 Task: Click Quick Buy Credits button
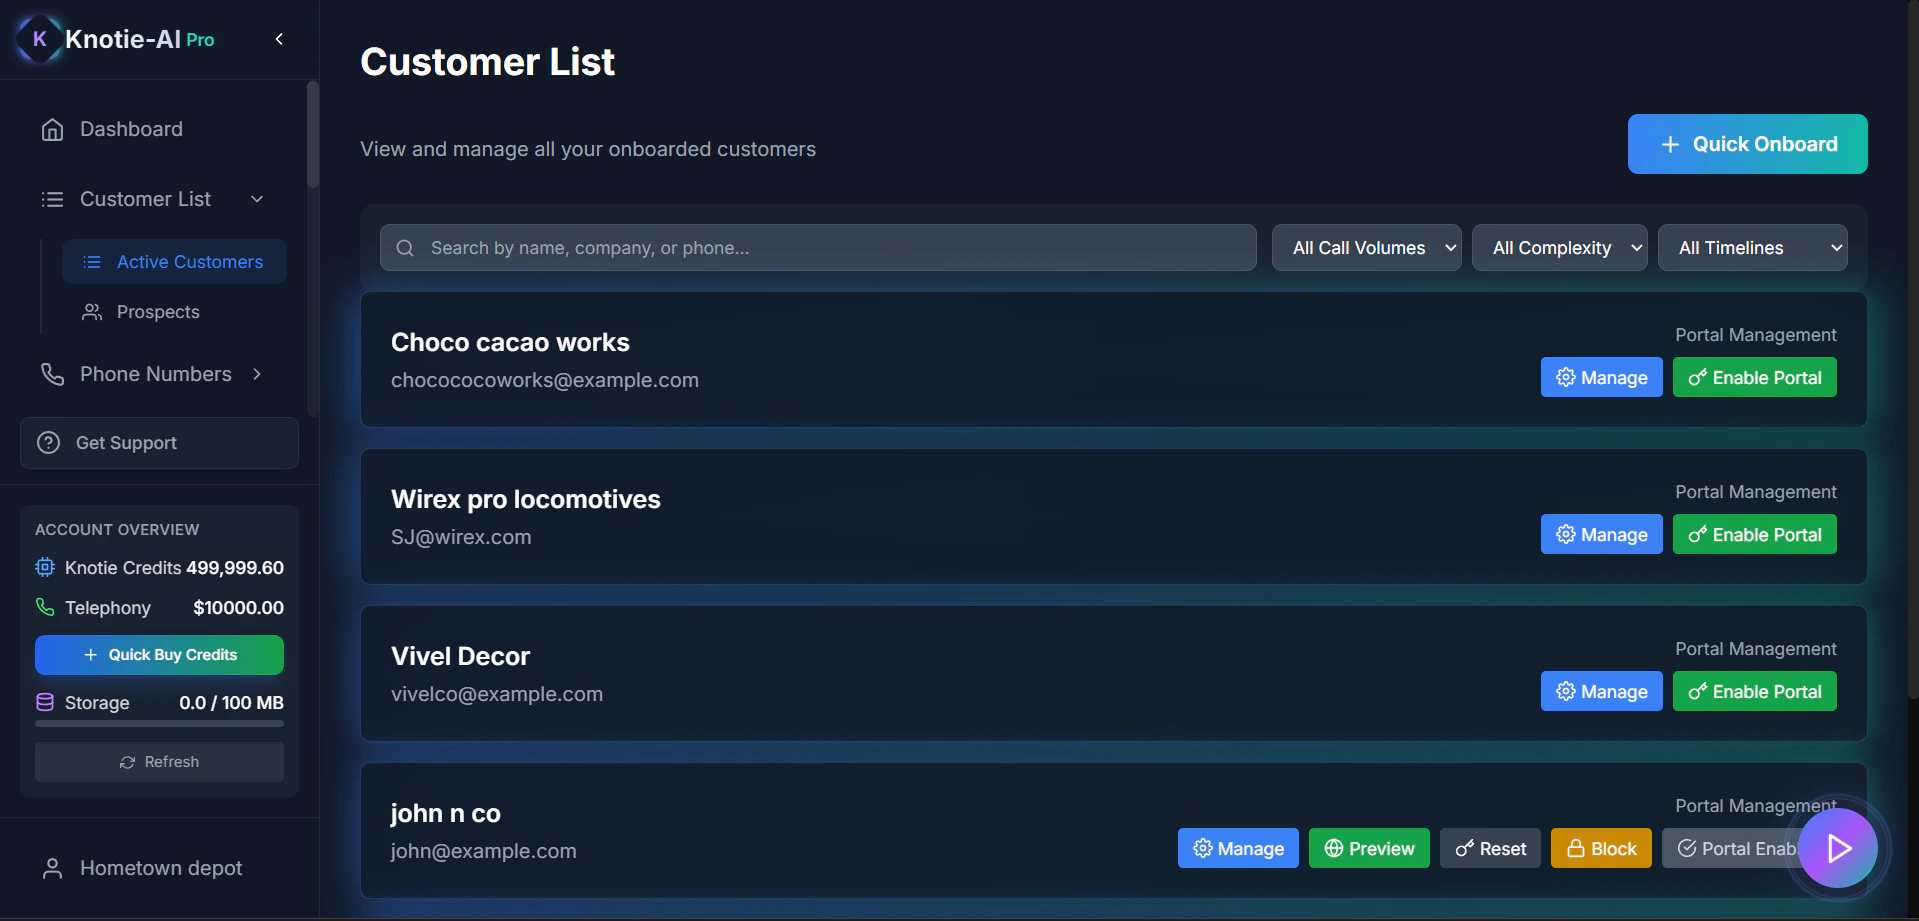159,655
